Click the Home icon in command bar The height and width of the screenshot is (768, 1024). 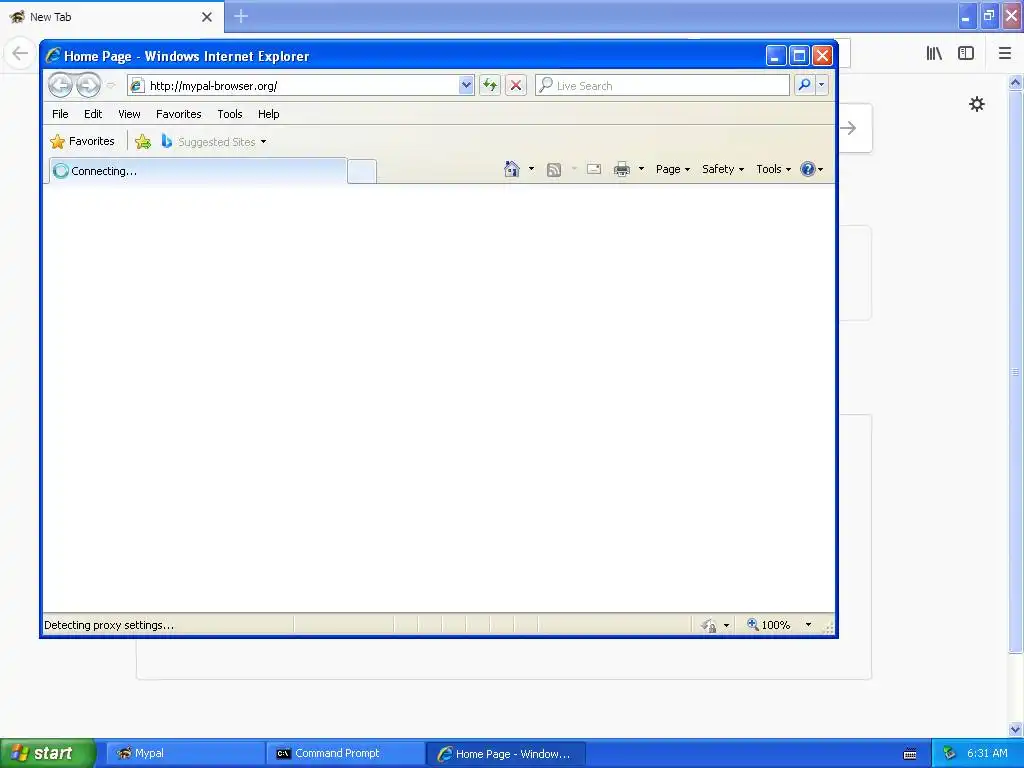(512, 169)
